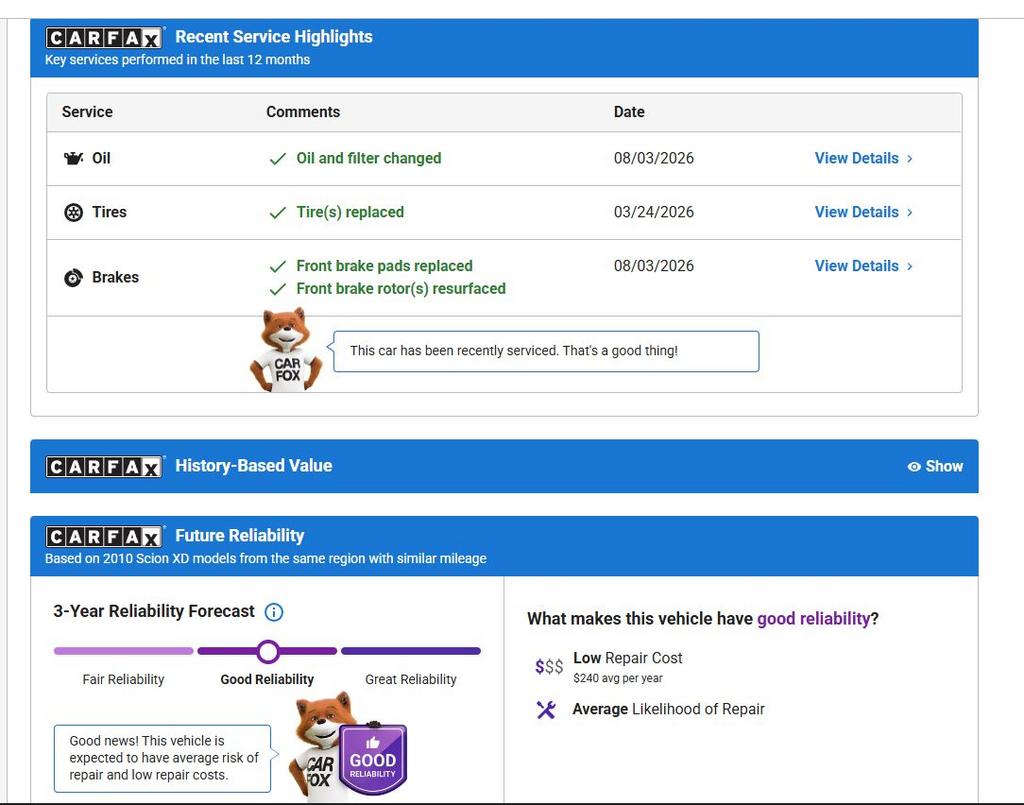Viewport: 1024px width, 805px height.
Task: Click 'Average Likelihood of Repair' text
Action: tap(668, 709)
